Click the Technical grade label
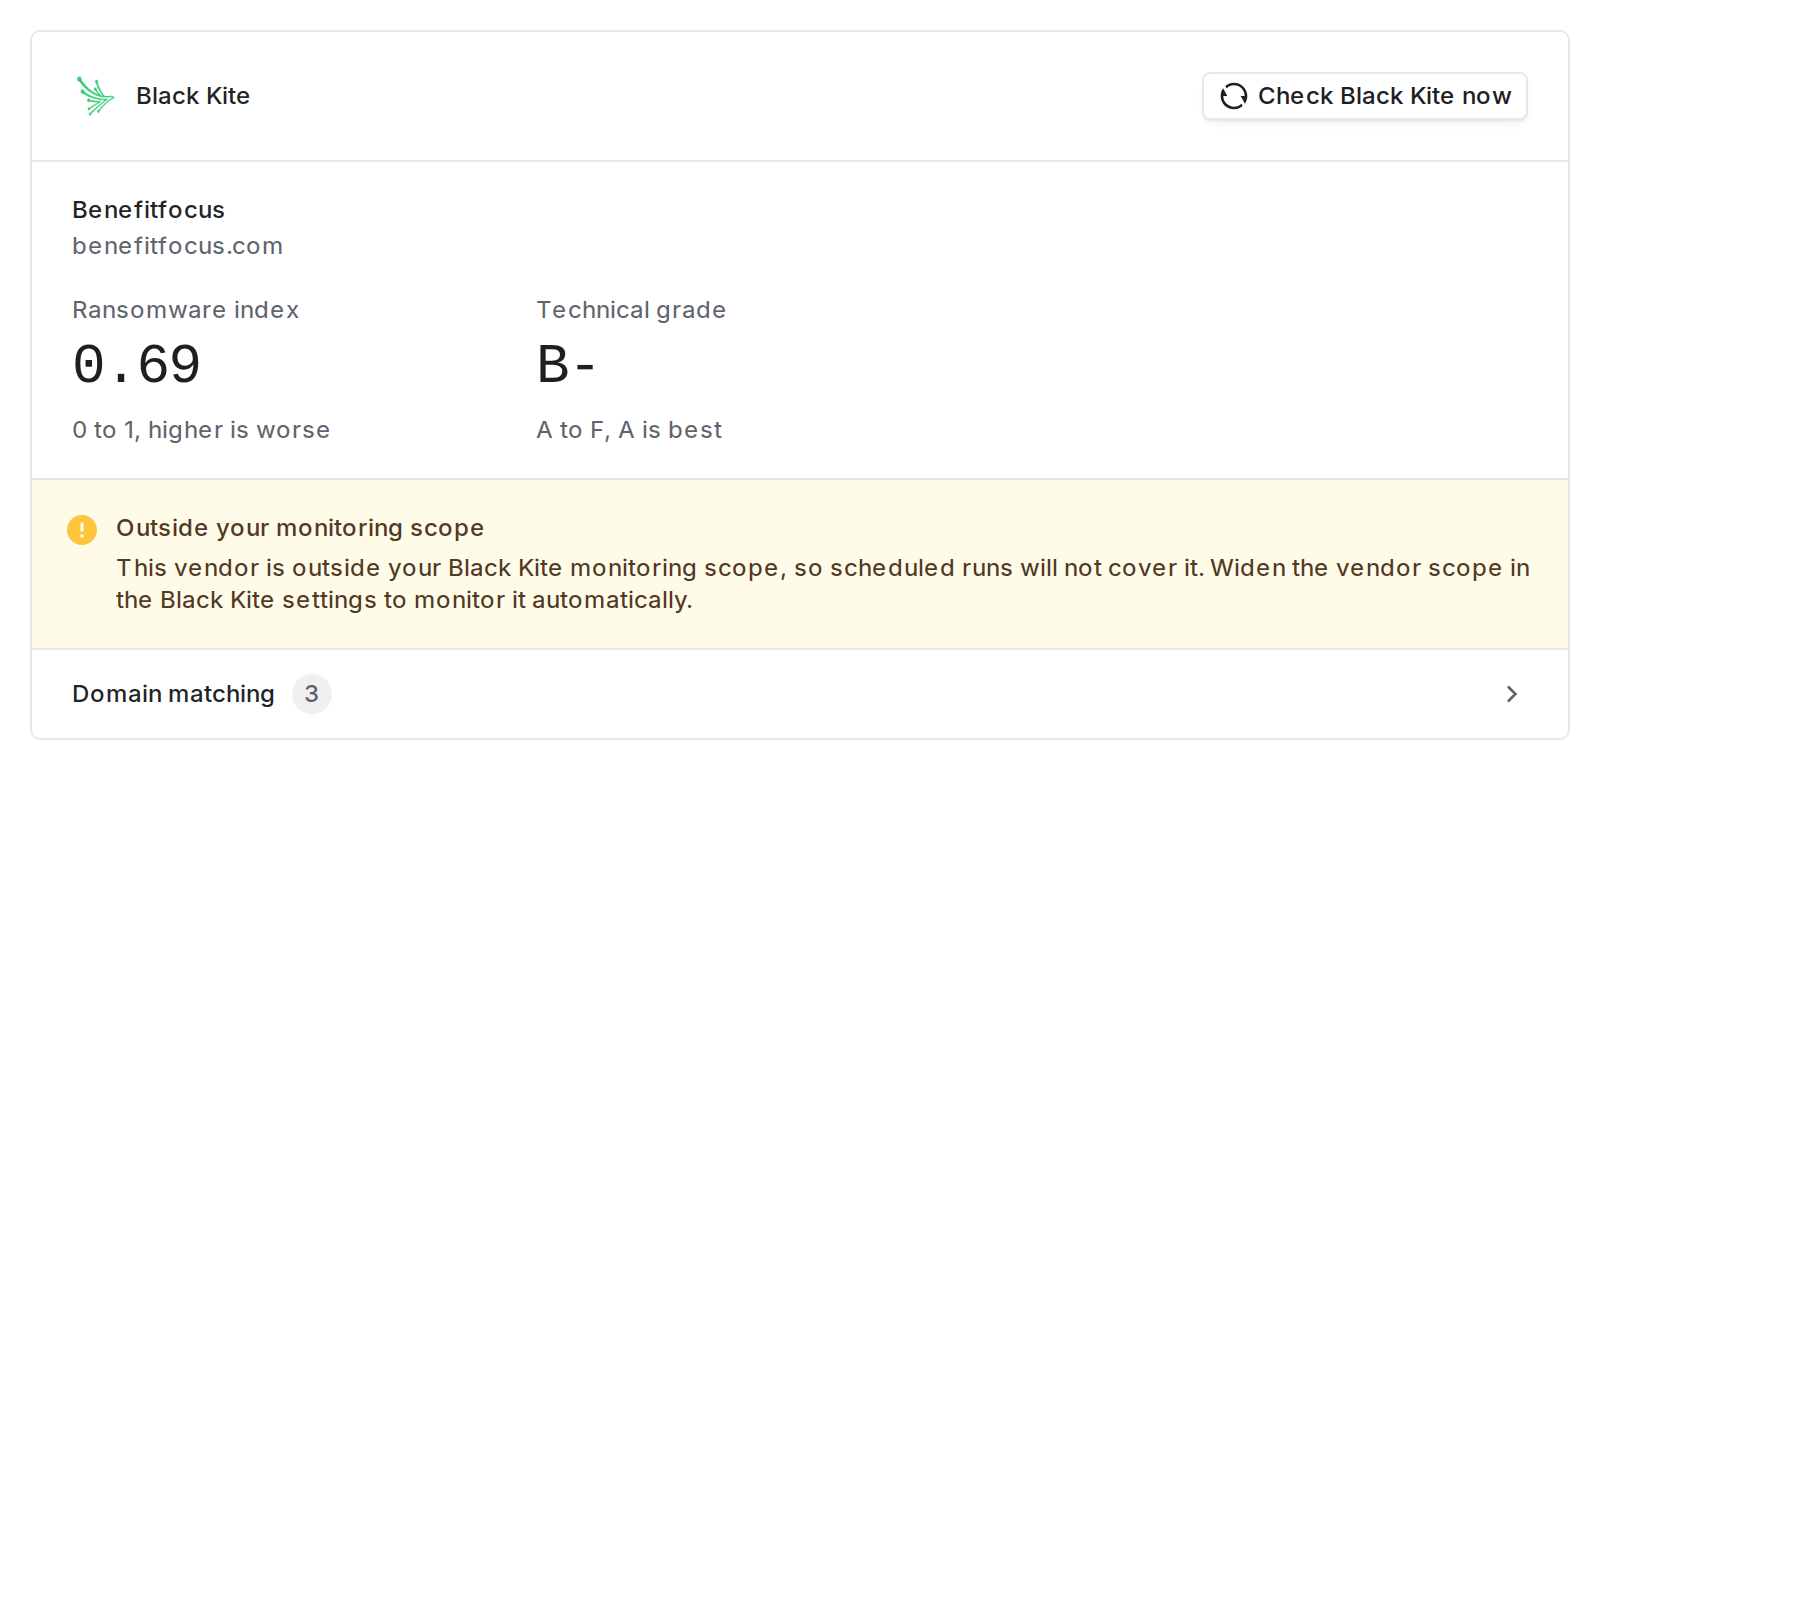Viewport: 1800px width, 1600px height. click(x=631, y=310)
